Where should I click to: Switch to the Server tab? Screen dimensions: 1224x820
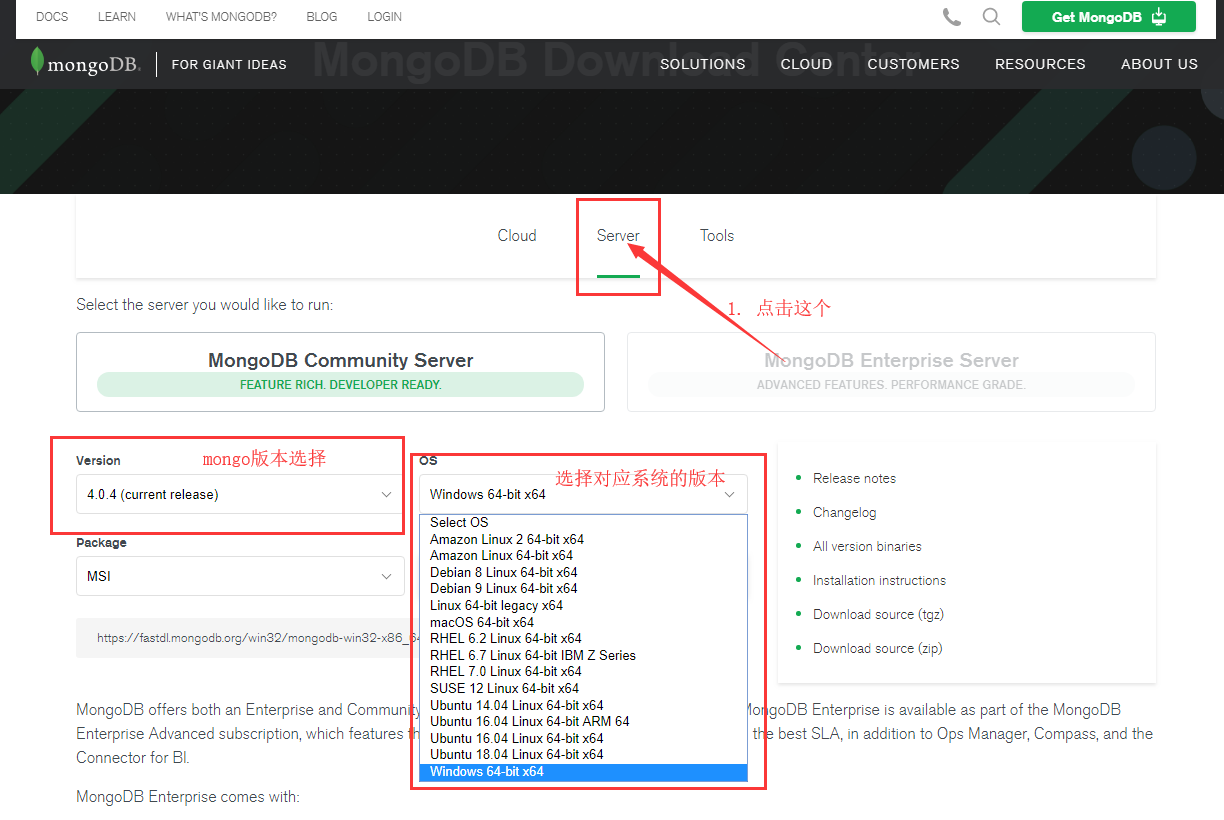coord(618,236)
